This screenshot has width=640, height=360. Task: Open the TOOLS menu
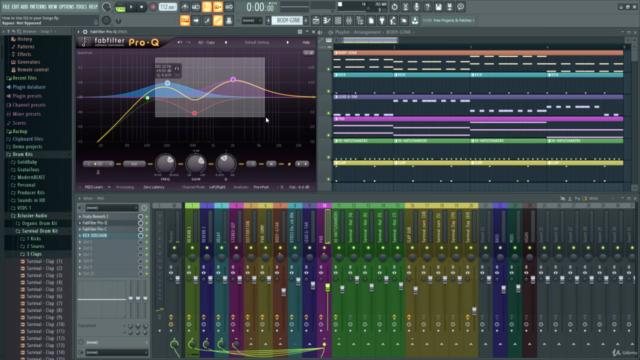point(82,7)
